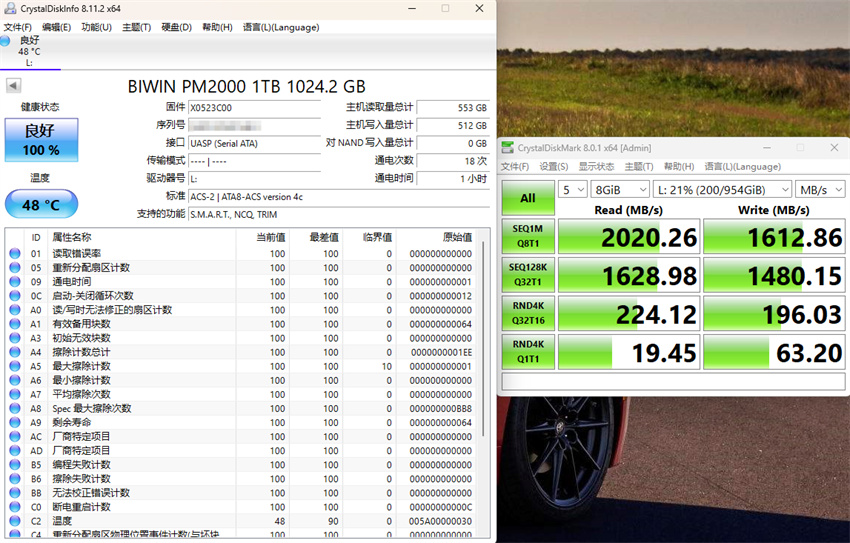The width and height of the screenshot is (850, 543).
Task: Click the 属性名称 column header
Action: [72, 237]
